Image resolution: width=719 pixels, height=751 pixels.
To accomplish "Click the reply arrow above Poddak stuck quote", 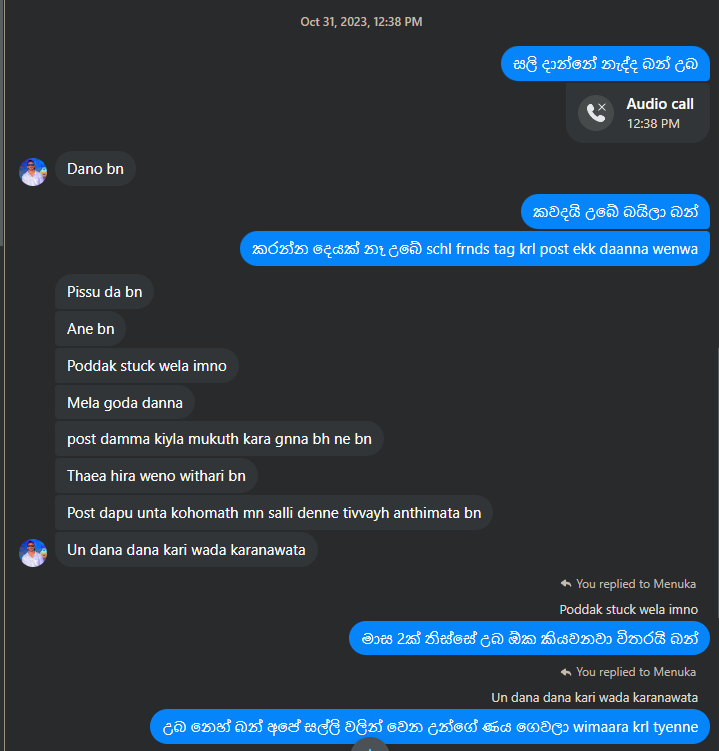I will (566, 583).
